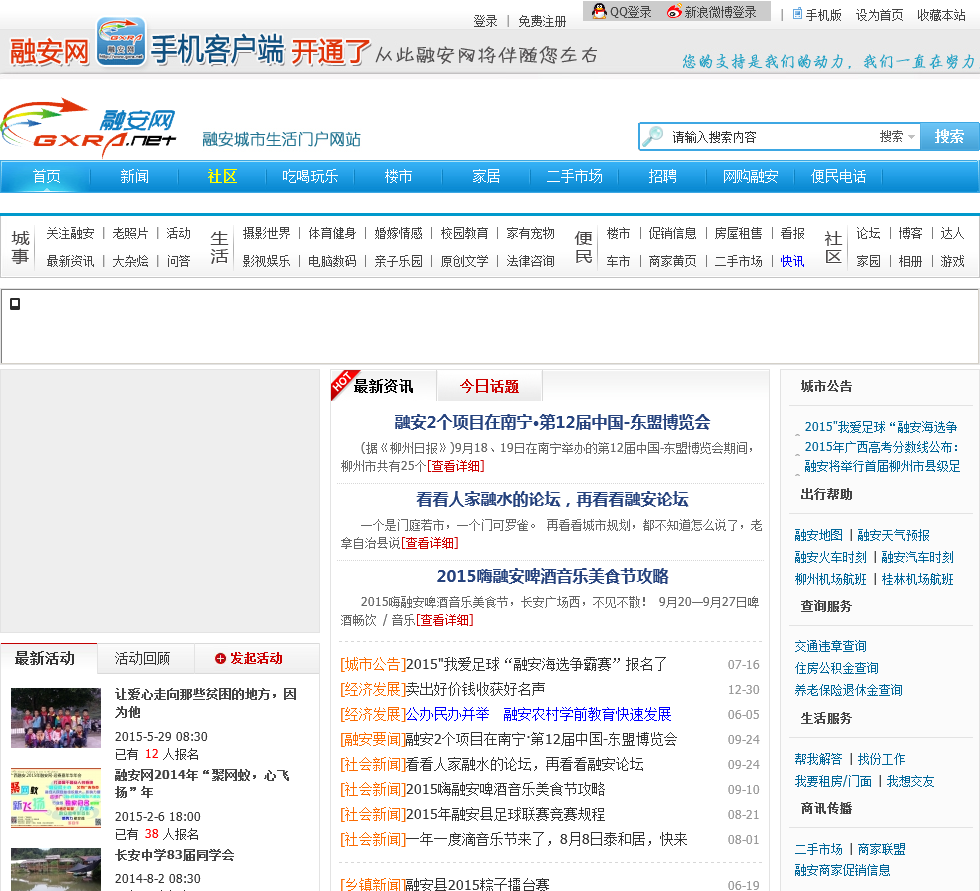Click the 新浪微博登录 Weibo icon
This screenshot has width=980, height=891.
674,11
